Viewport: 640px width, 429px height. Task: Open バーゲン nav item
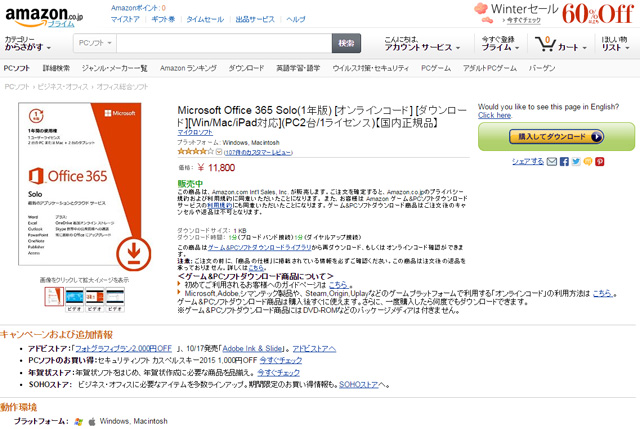[542, 68]
